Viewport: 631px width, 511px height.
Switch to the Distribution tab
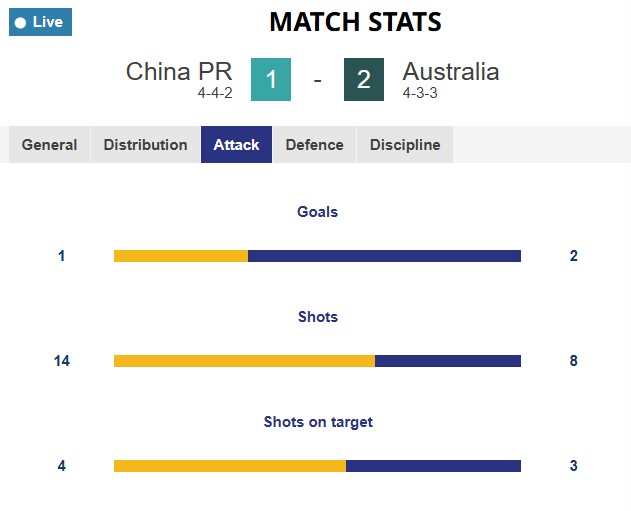145,145
